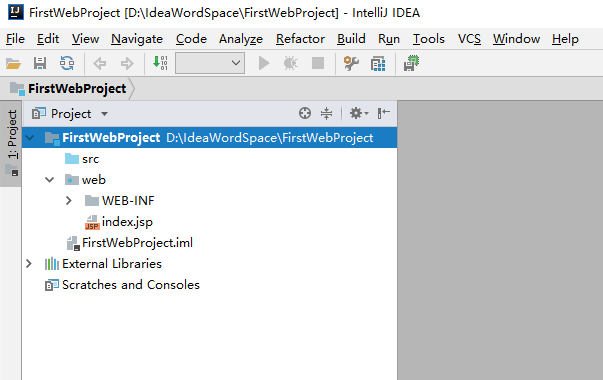This screenshot has width=603, height=380.
Task: Click the Save All floppy icon
Action: (x=40, y=63)
